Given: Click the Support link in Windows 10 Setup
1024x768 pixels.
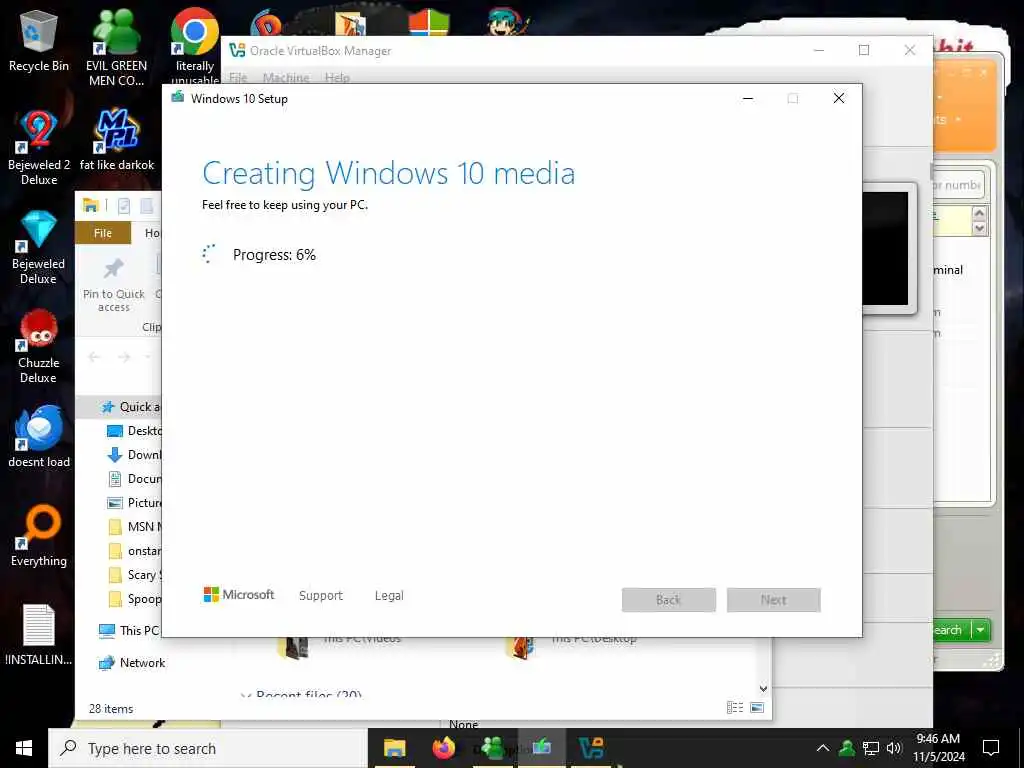Looking at the screenshot, I should [x=321, y=596].
